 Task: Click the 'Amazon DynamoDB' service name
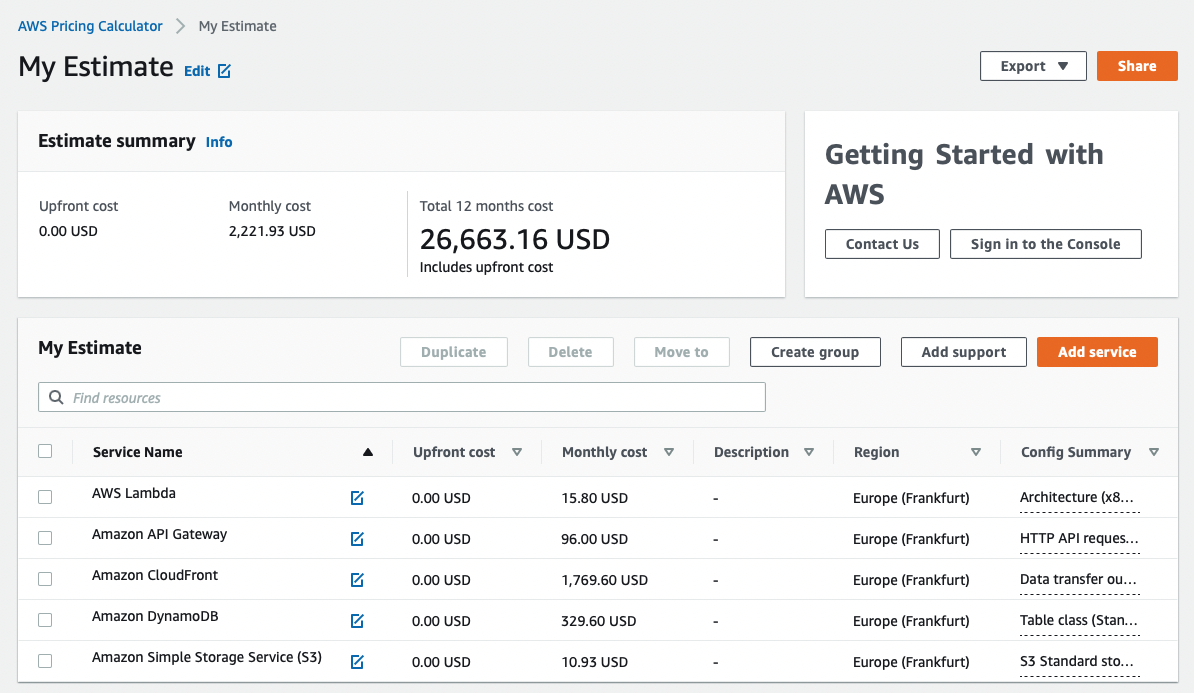[155, 617]
